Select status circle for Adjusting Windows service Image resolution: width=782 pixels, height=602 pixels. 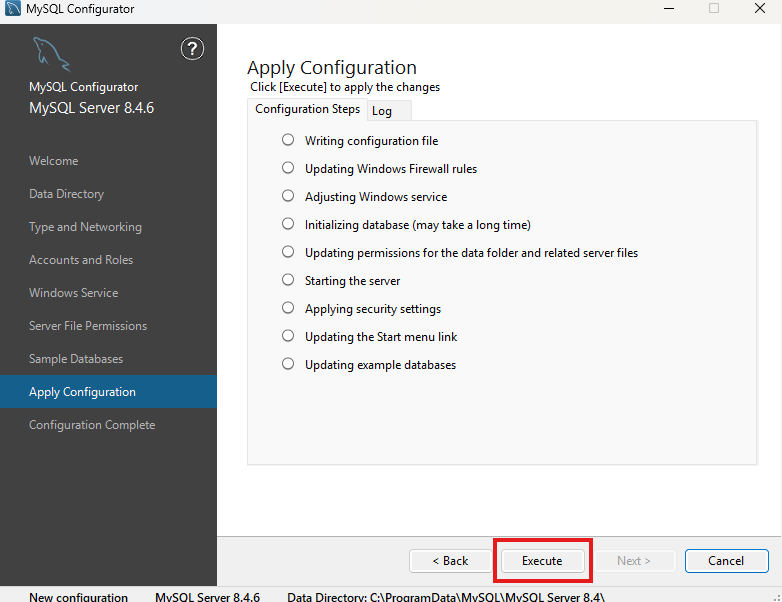[x=288, y=196]
